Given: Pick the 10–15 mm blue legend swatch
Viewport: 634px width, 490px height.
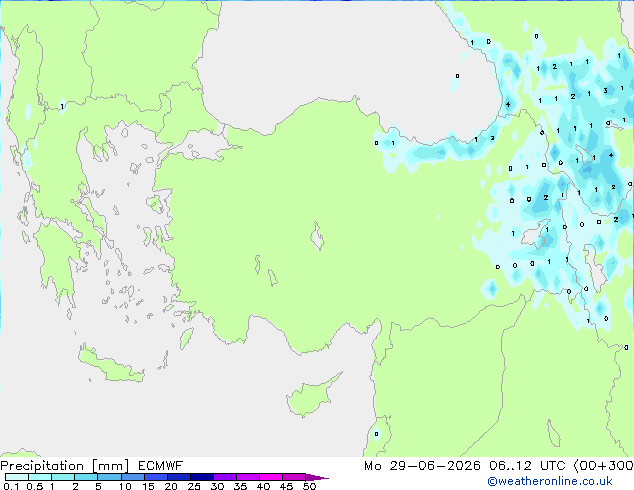Looking at the screenshot, I should coord(132,477).
